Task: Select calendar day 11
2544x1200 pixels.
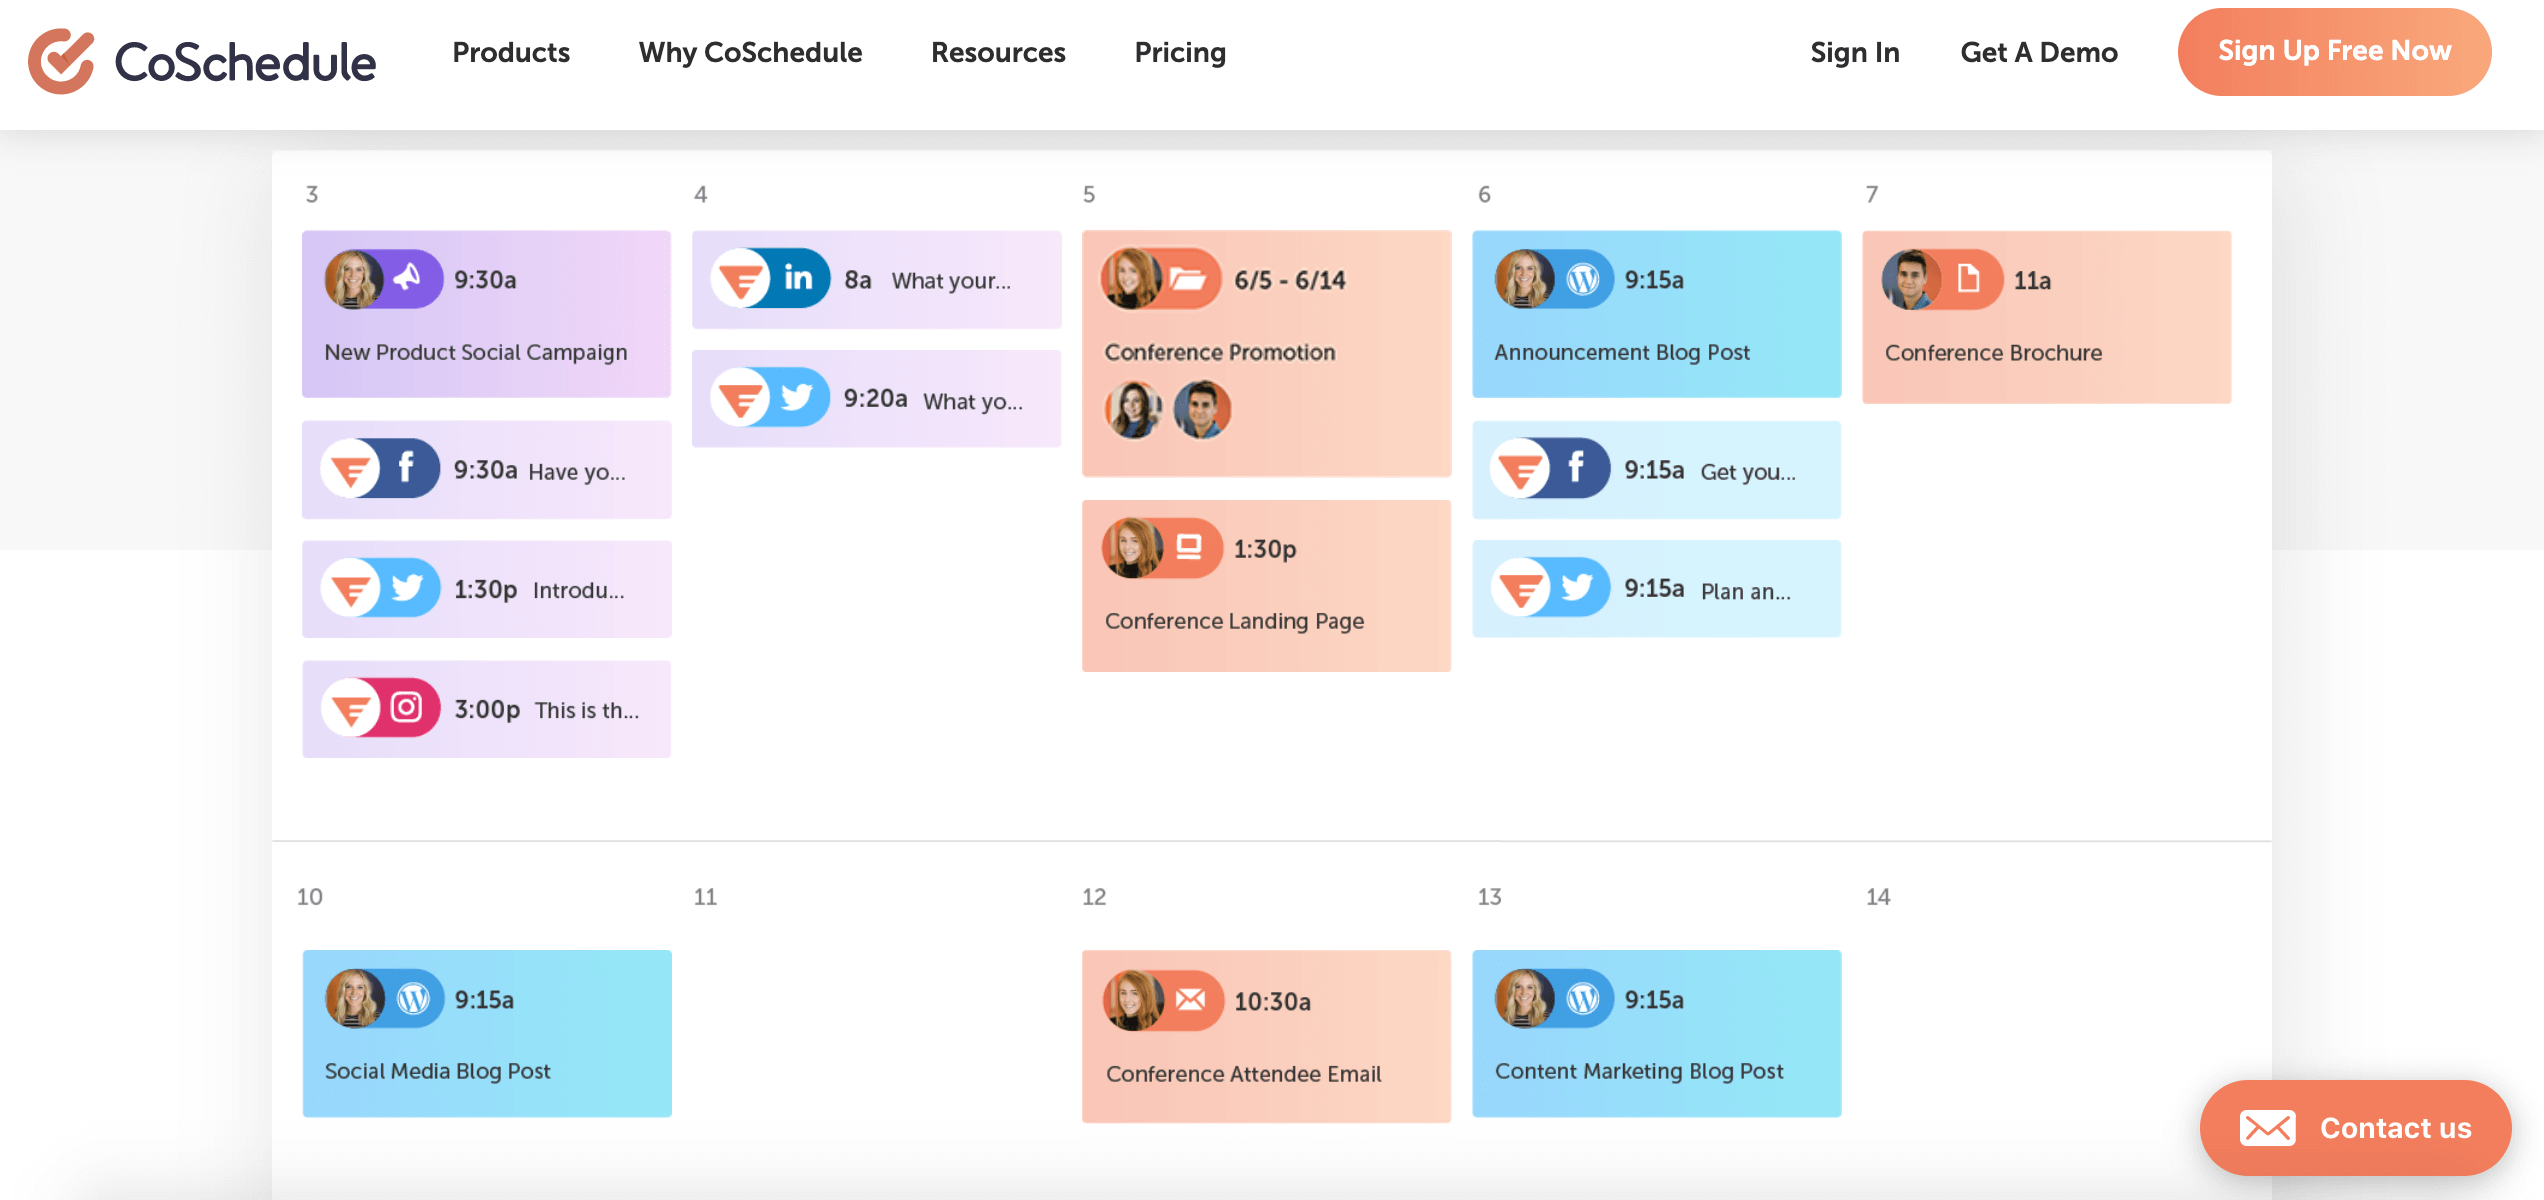Action: click(x=705, y=897)
